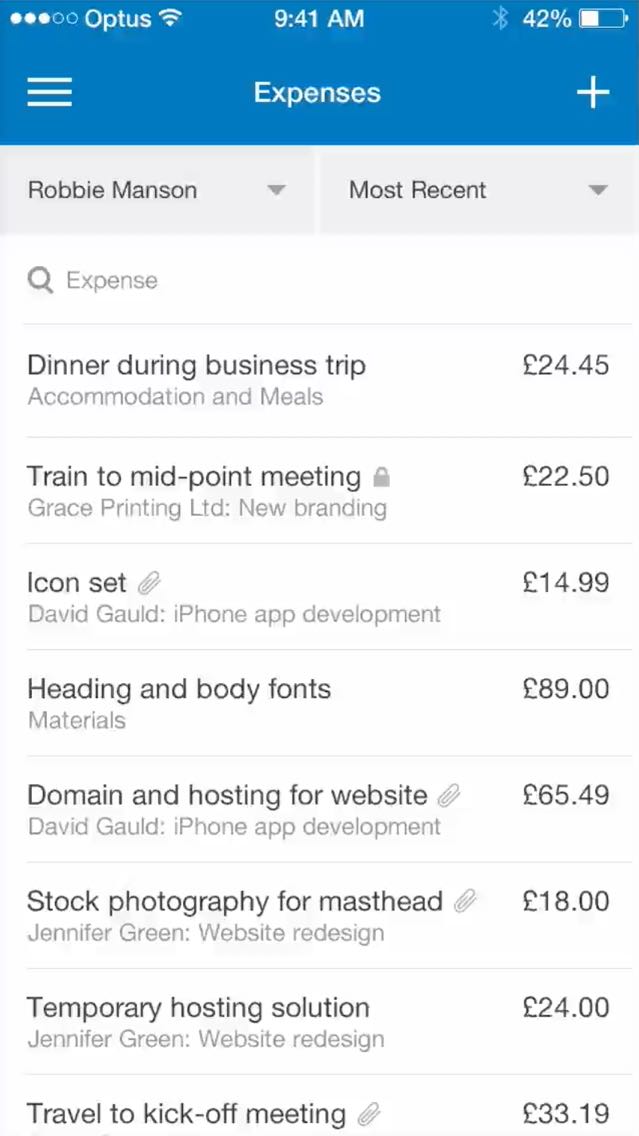Click paperclip beside Travel to kick-off meeting
The height and width of the screenshot is (1136, 639).
[x=369, y=1114]
